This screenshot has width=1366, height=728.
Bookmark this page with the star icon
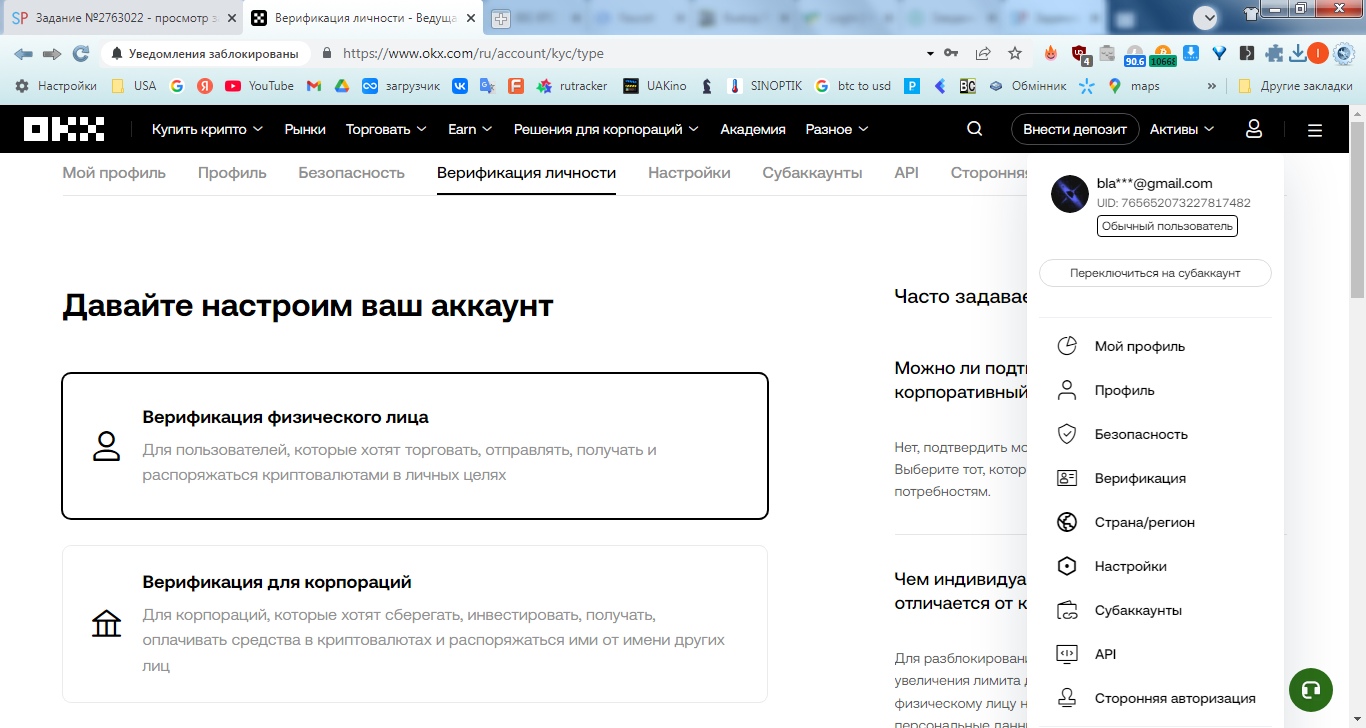[x=1015, y=53]
